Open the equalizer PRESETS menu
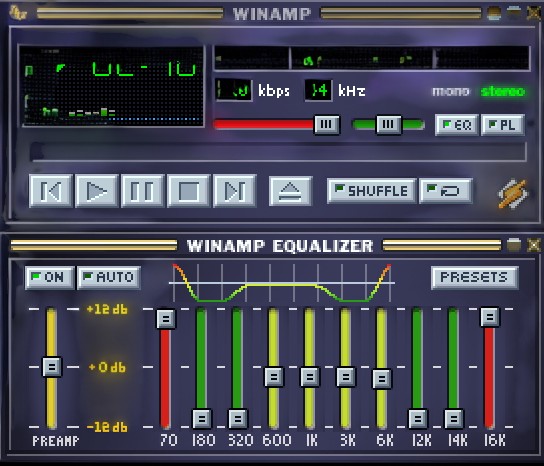Screen dimensions: 544x466 point(475,278)
